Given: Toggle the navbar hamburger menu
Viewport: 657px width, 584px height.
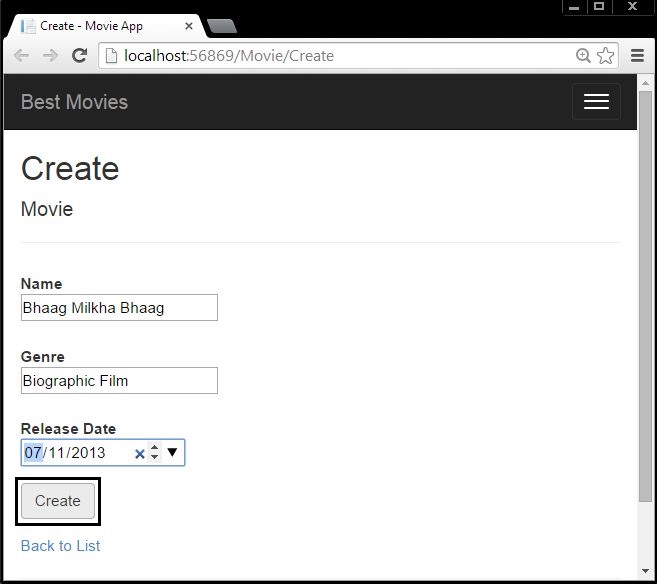Looking at the screenshot, I should (x=596, y=101).
